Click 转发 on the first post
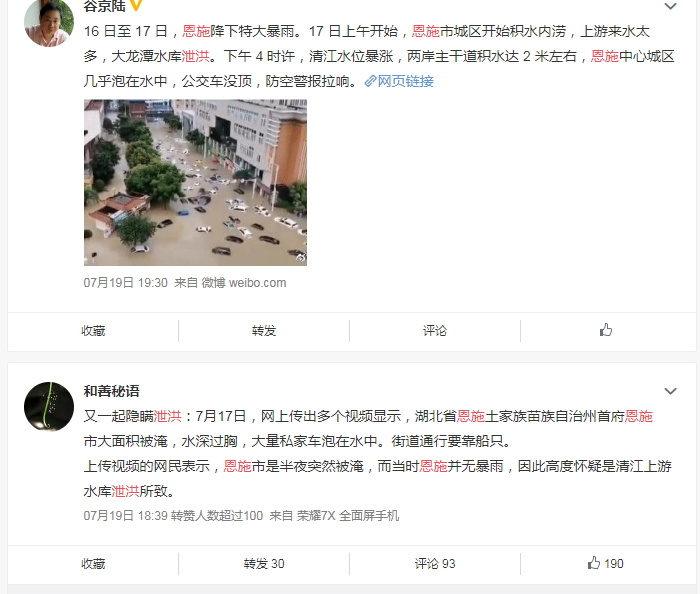This screenshot has height=594, width=700. tap(264, 331)
